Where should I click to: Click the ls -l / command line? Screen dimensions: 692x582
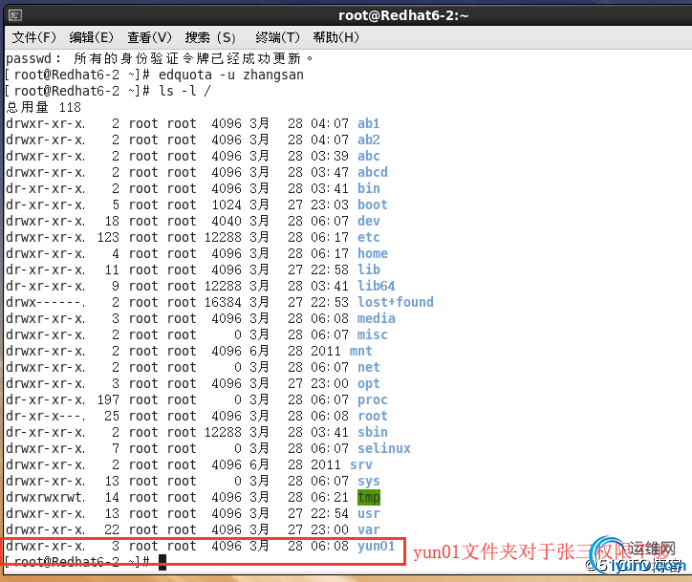tap(108, 91)
